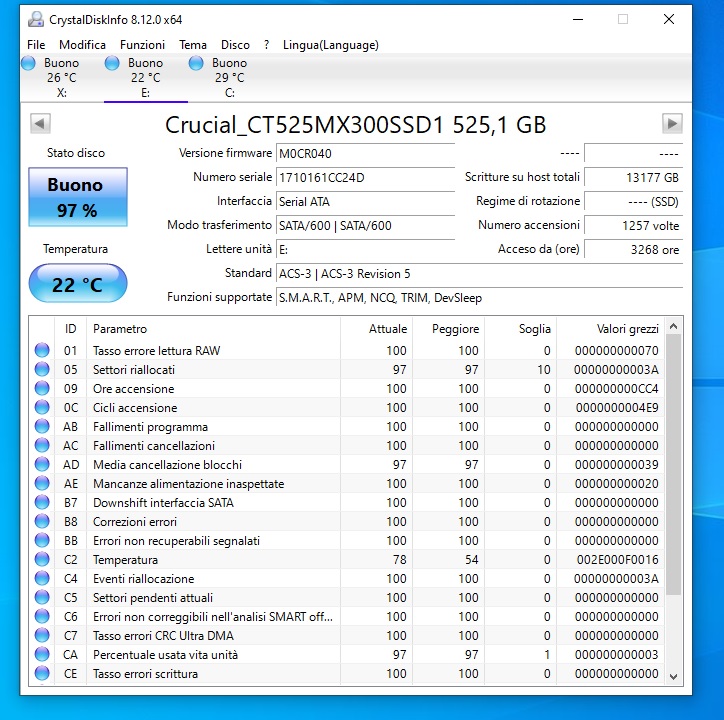Open the Funzioni menu
Viewport: 724px width, 720px height.
(x=142, y=45)
